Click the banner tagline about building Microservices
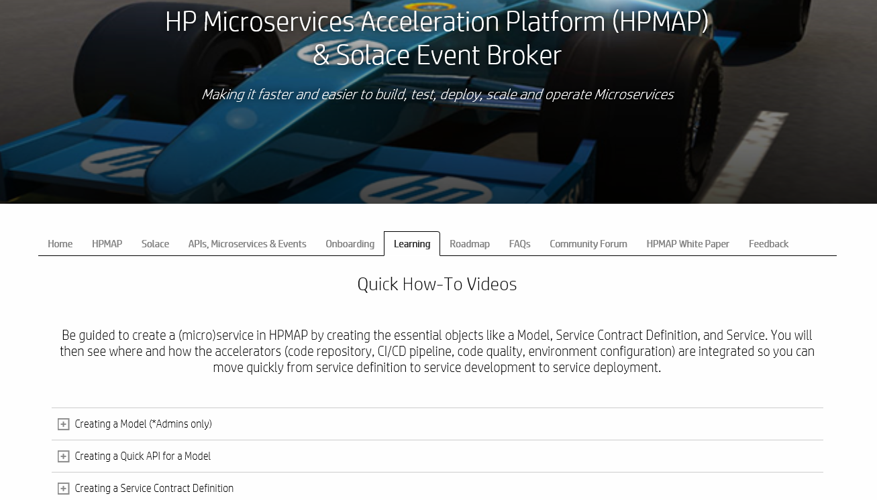Screen dimensions: 877x500 coord(437,95)
